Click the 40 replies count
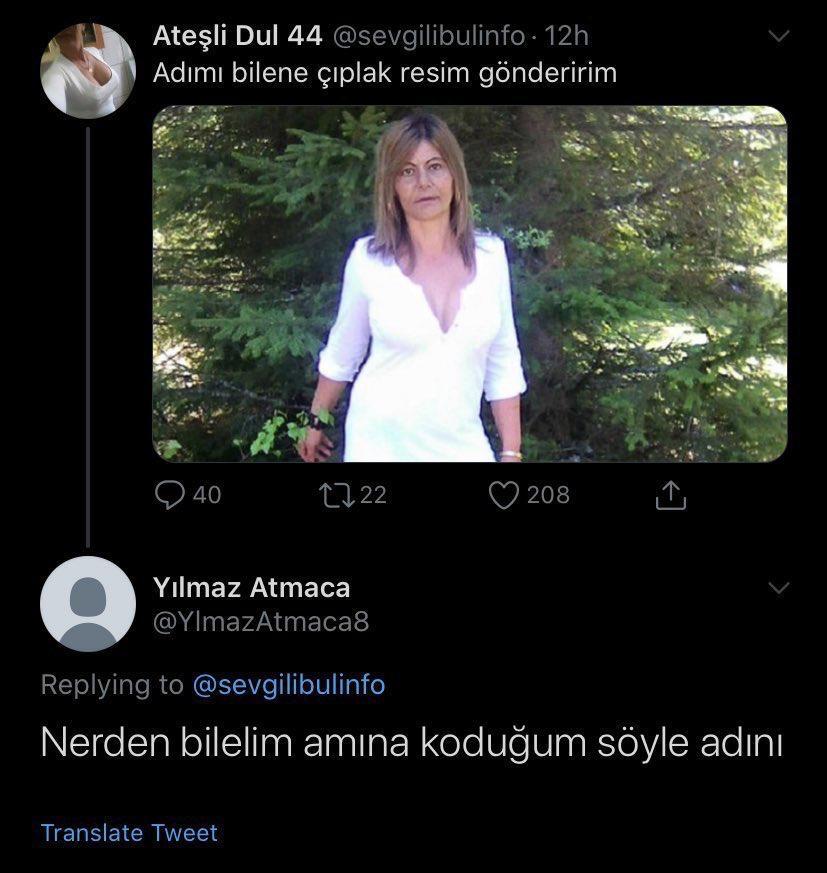The height and width of the screenshot is (873, 827). click(x=207, y=495)
